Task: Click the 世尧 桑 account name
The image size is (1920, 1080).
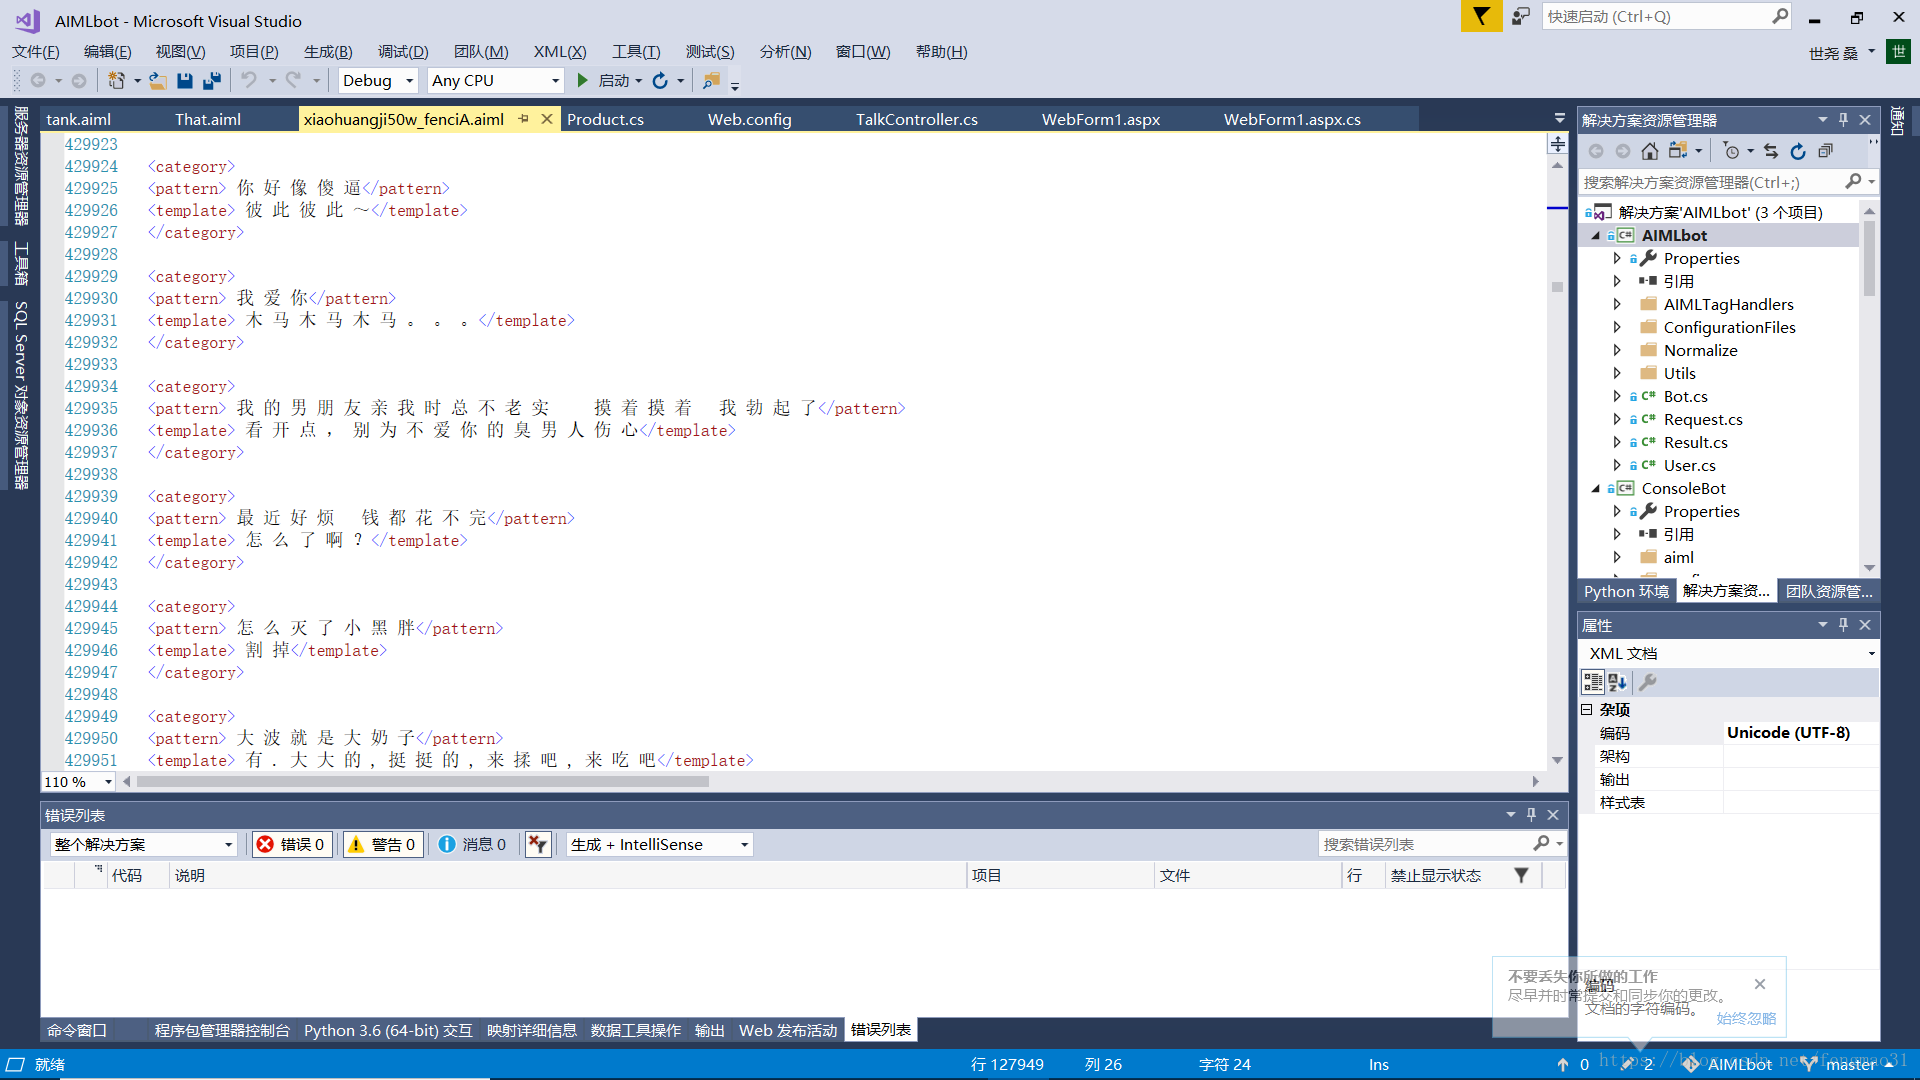Action: point(1833,54)
